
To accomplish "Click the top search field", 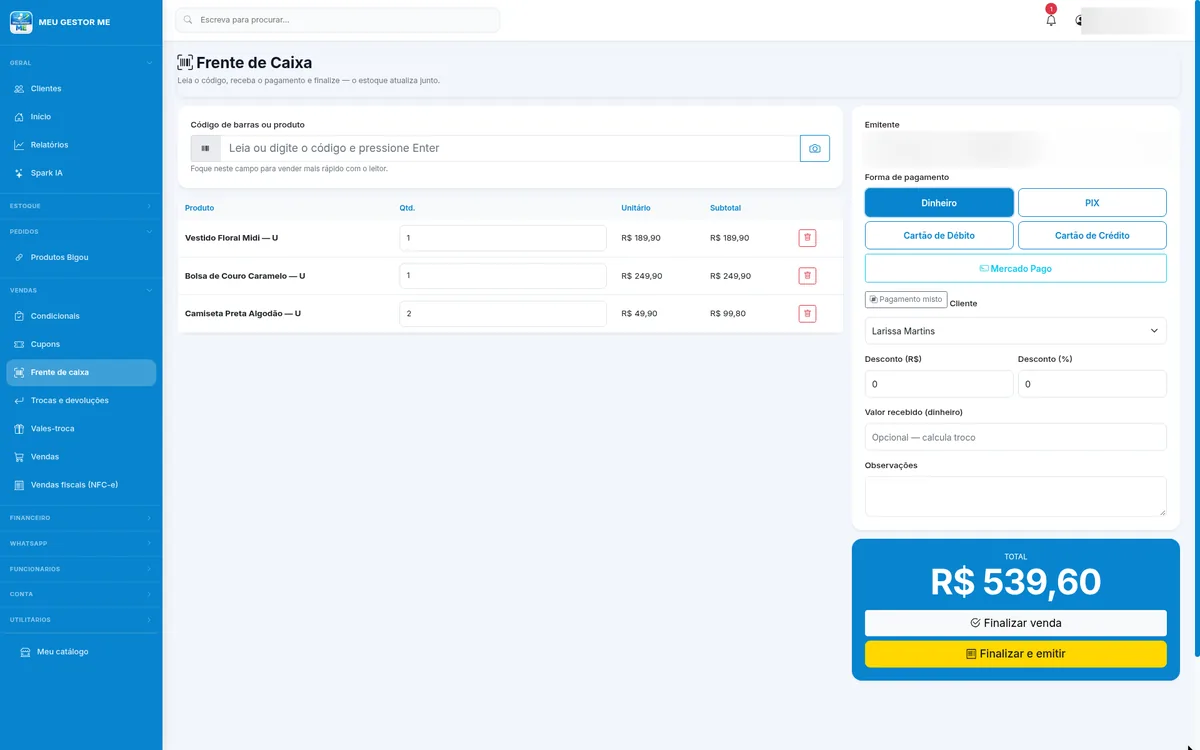I will [338, 20].
